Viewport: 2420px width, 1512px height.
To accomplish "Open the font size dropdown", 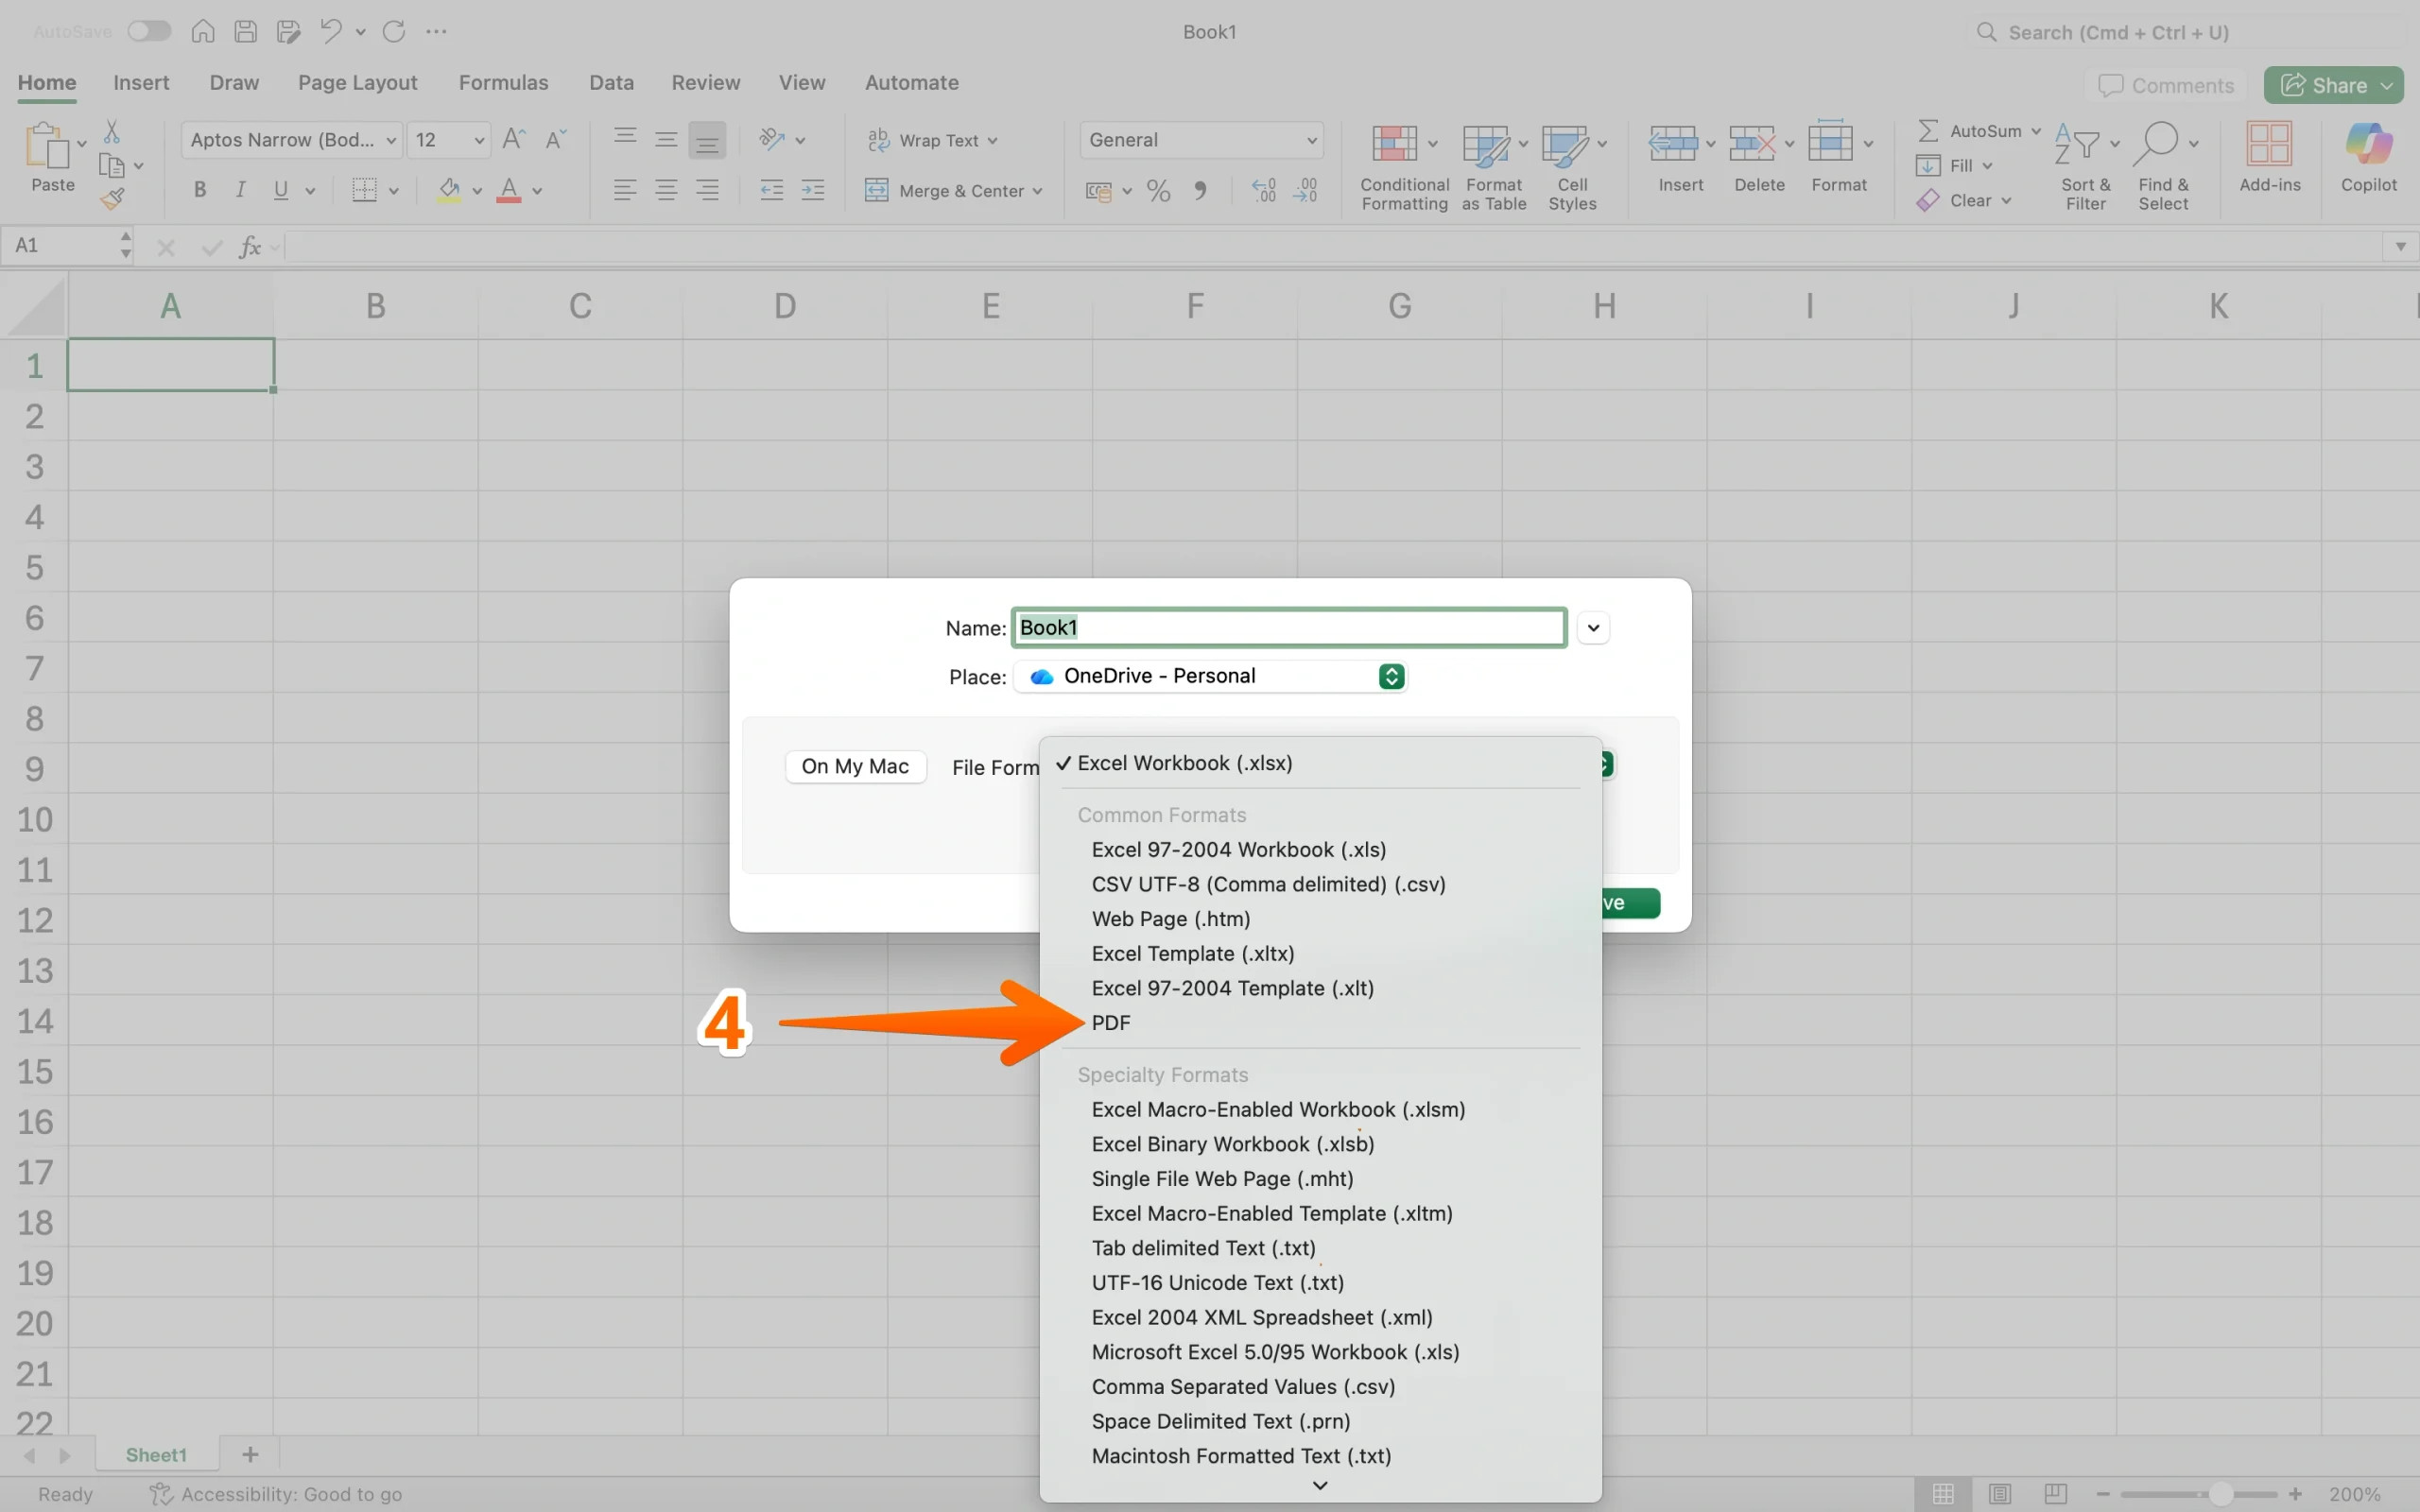I will (479, 140).
